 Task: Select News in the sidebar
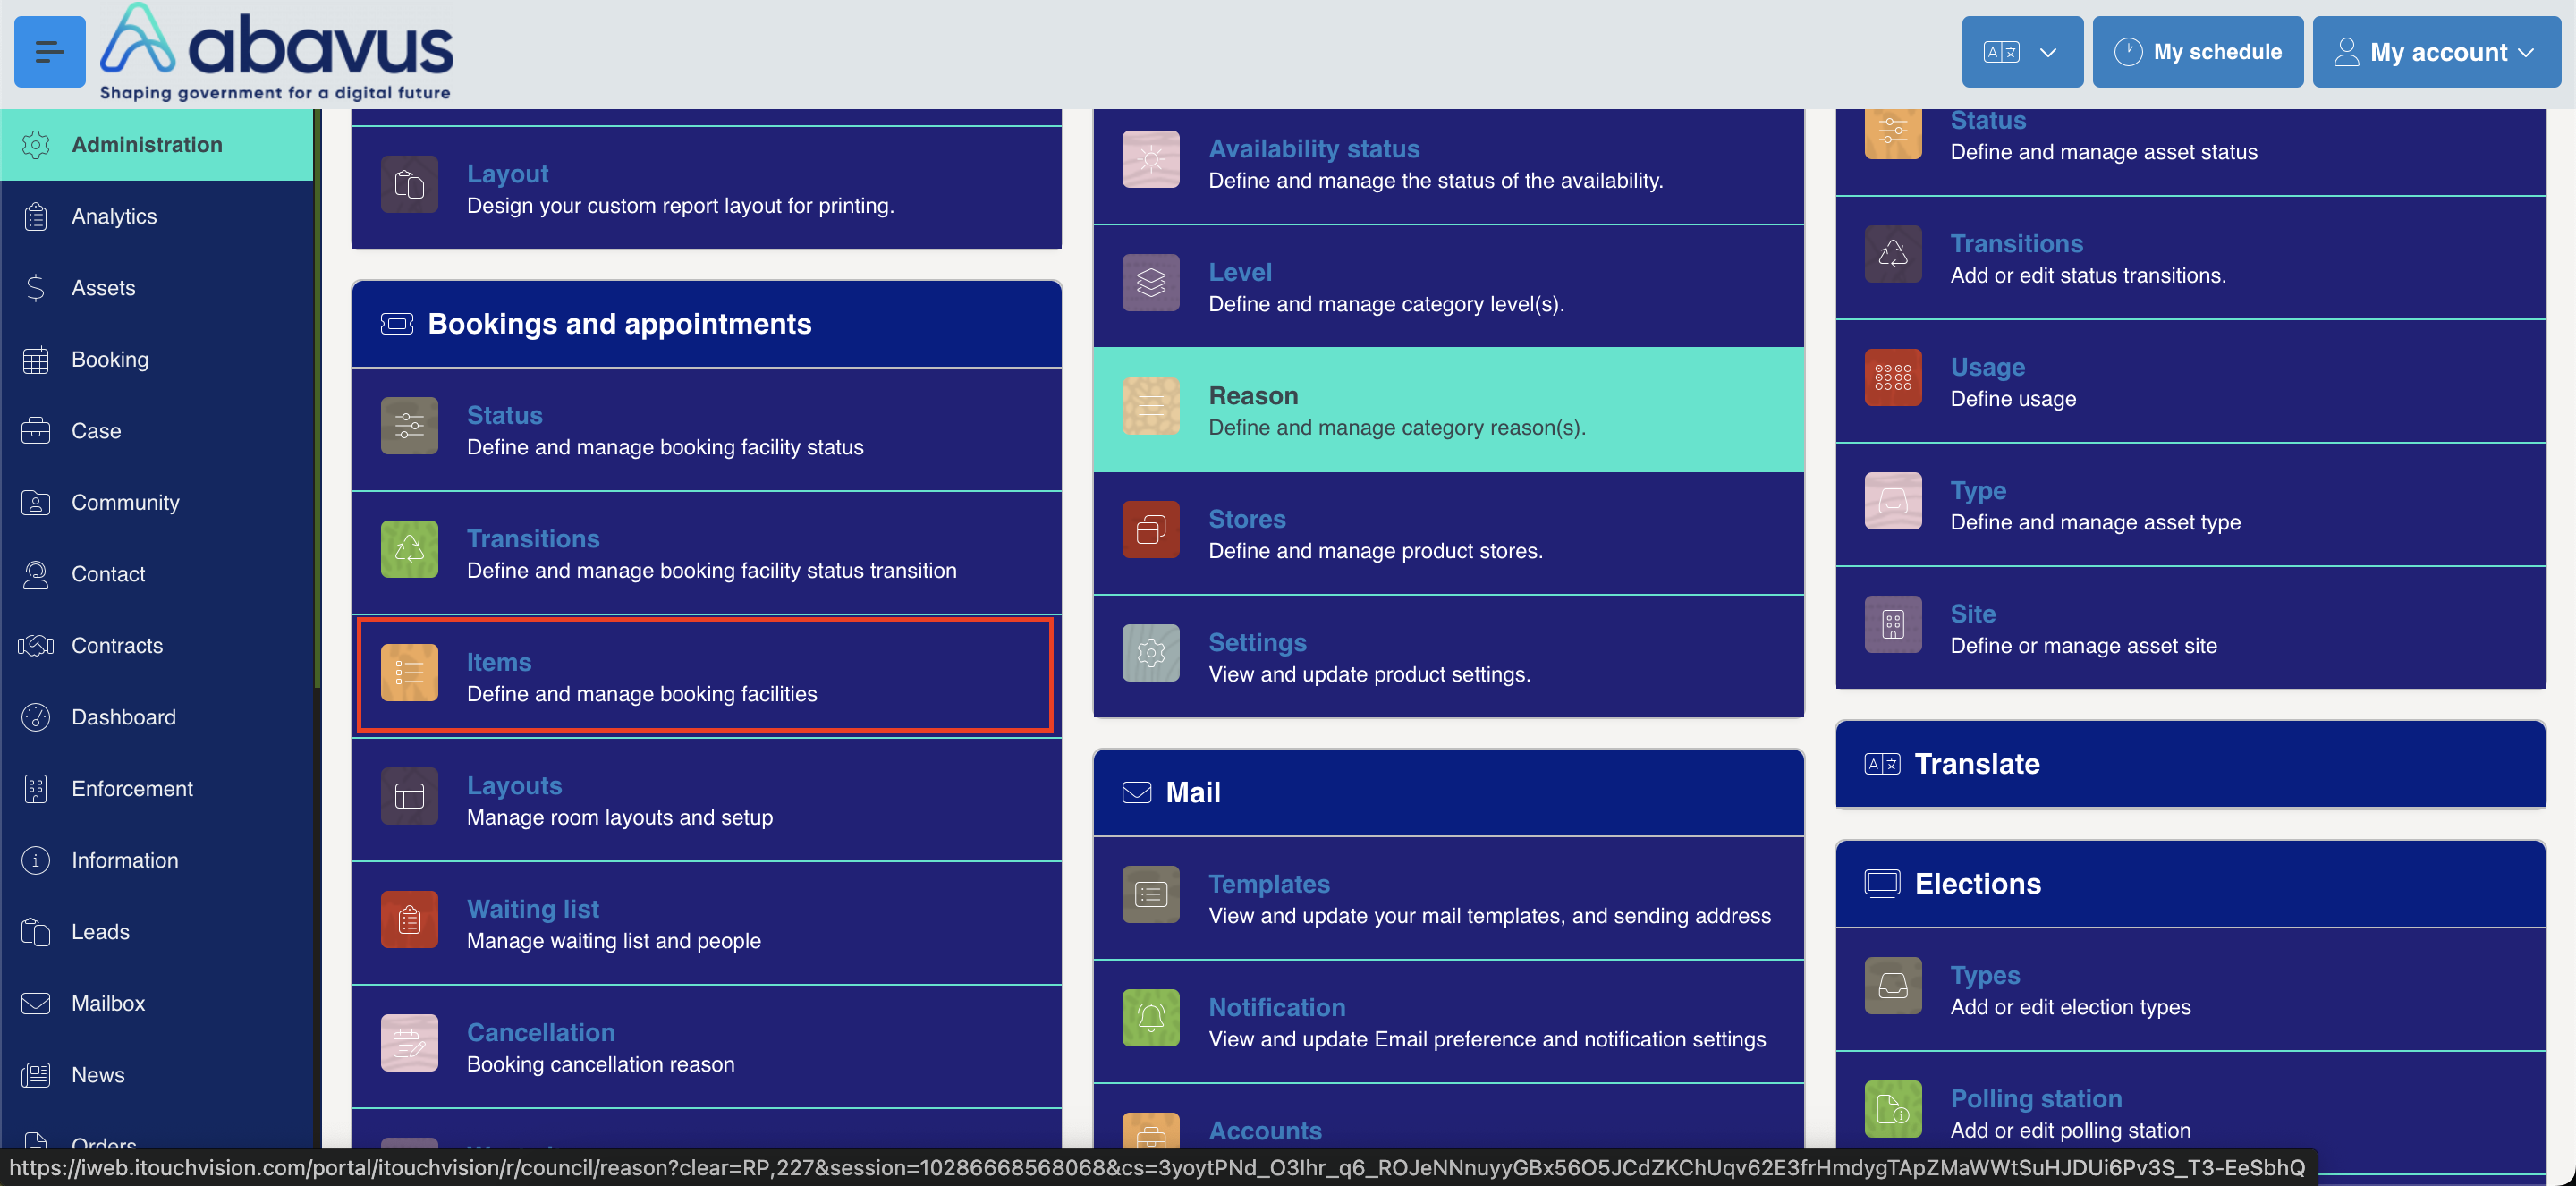(157, 1075)
